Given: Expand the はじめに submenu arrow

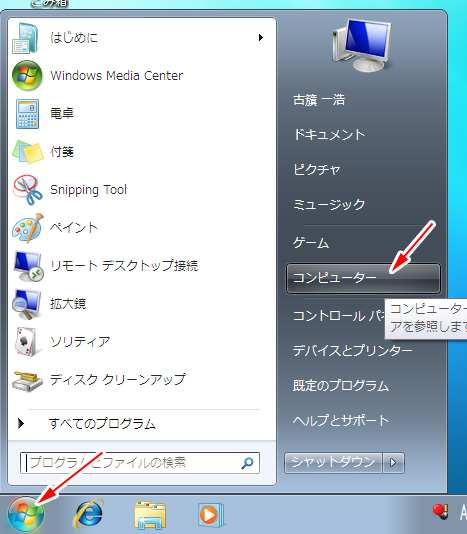Looking at the screenshot, I should pos(261,37).
